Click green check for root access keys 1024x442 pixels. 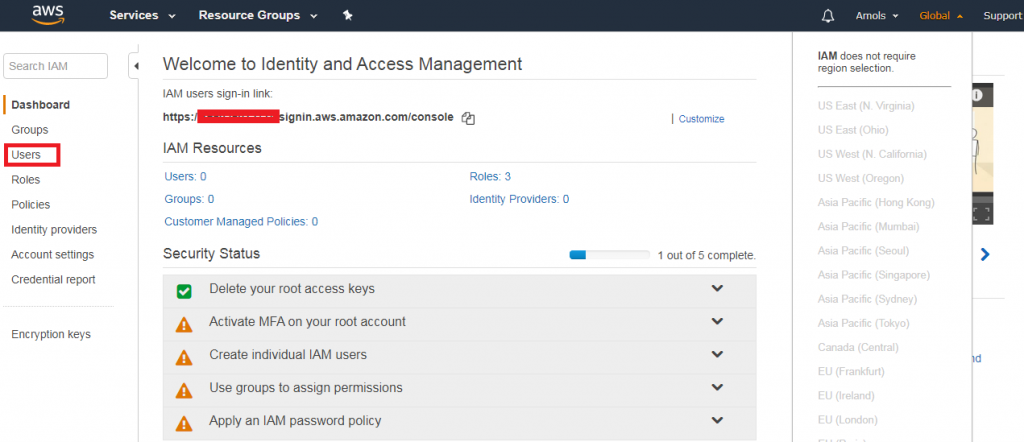(184, 291)
